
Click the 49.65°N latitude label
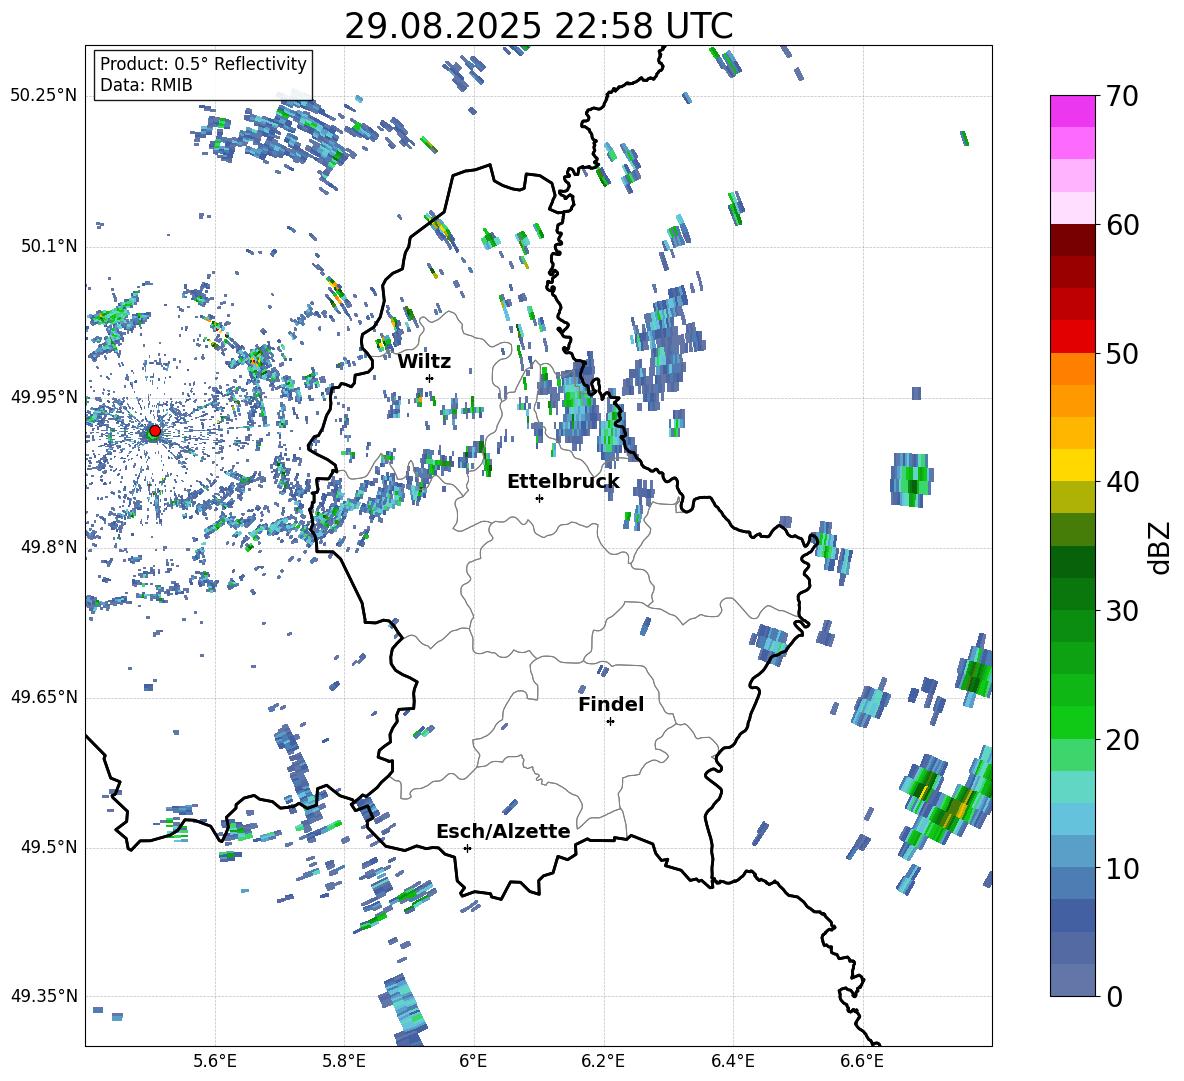click(44, 697)
